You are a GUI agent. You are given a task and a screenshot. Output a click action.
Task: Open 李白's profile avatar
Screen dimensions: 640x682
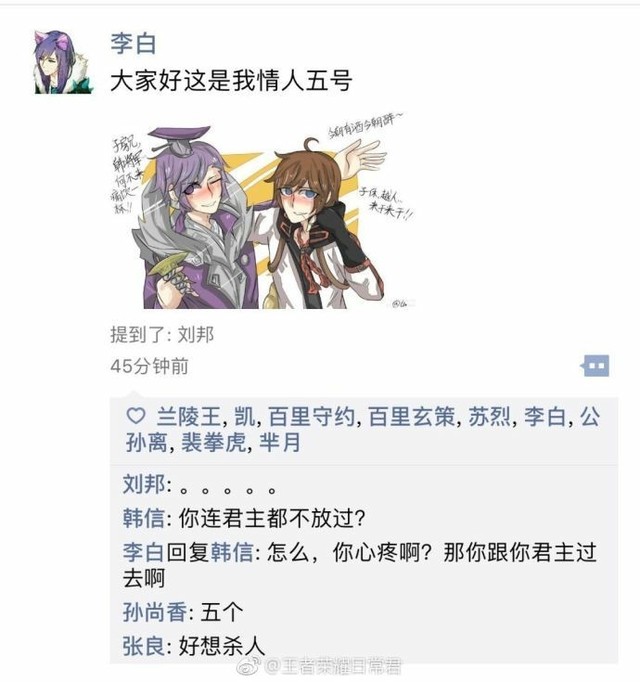[64, 62]
